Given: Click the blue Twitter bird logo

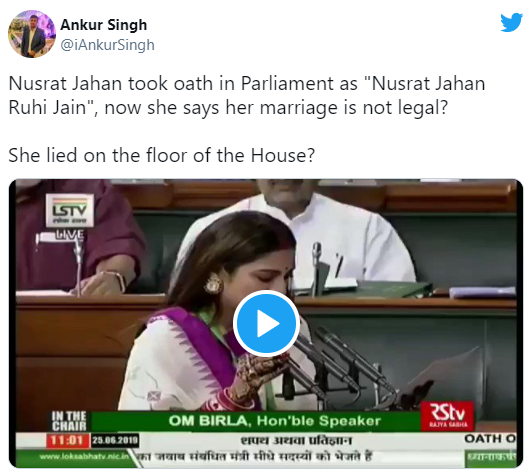Looking at the screenshot, I should (511, 22).
